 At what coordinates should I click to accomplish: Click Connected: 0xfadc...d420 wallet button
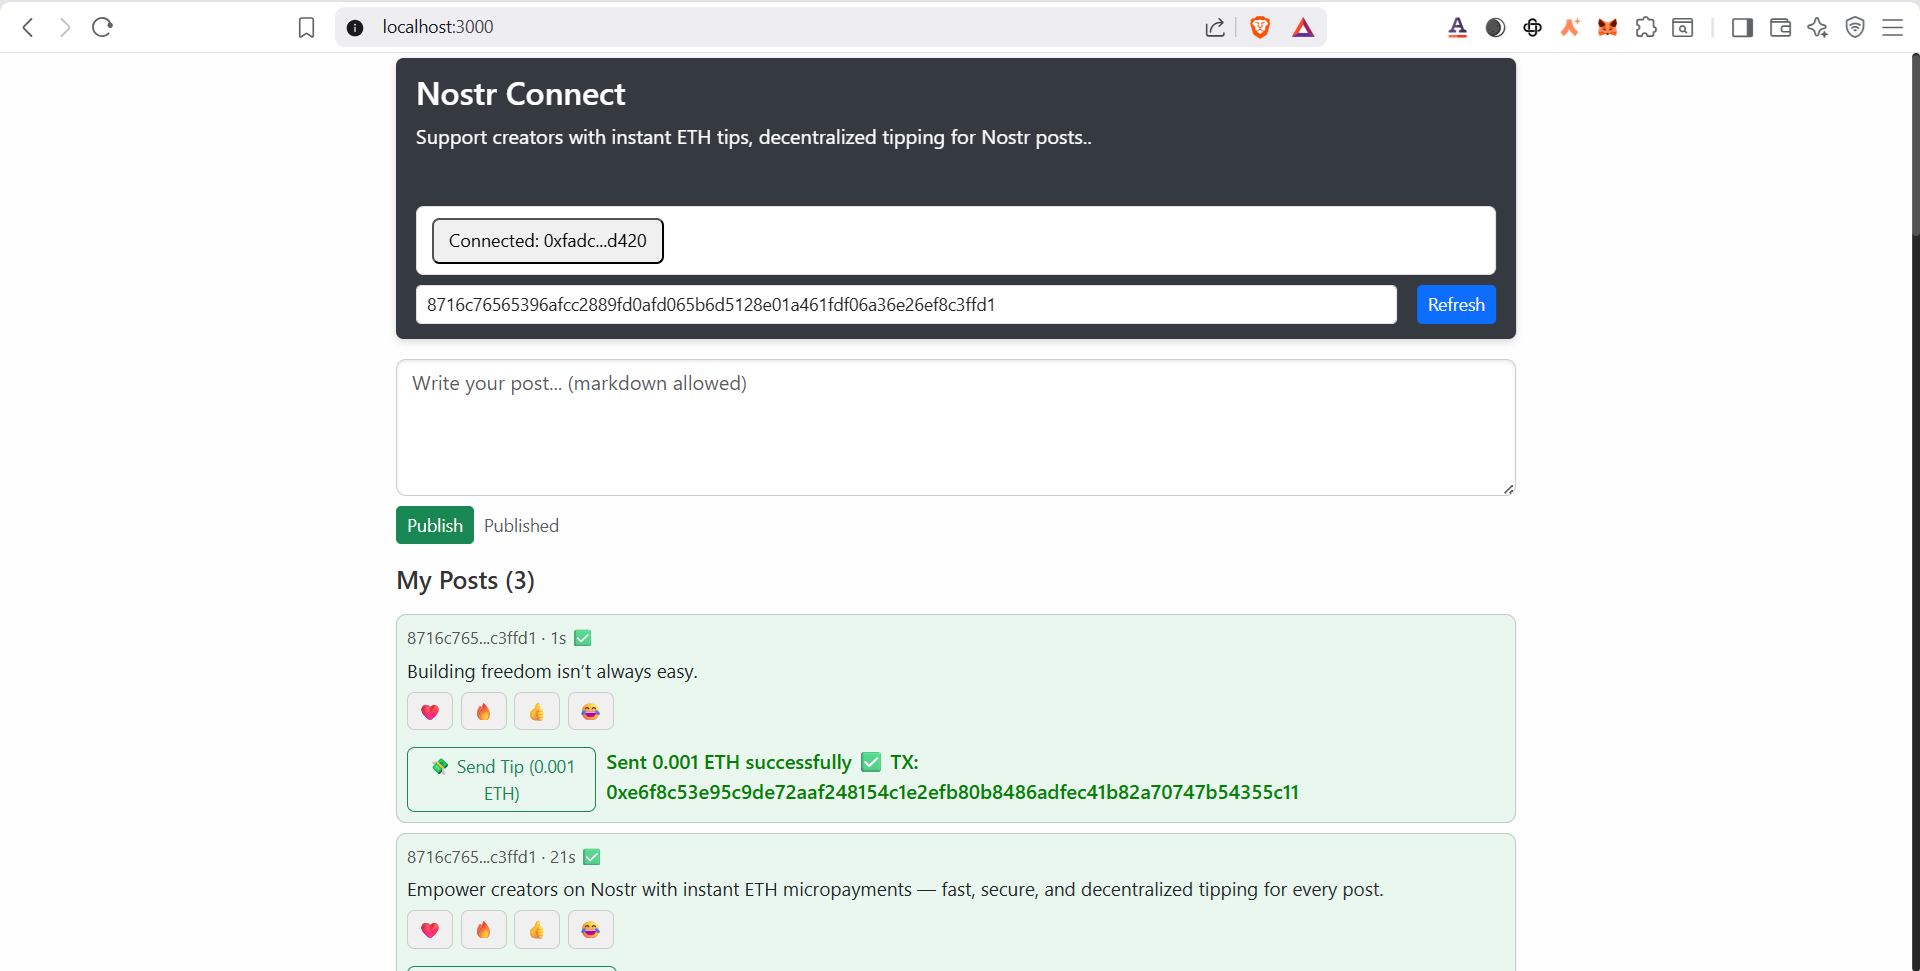(x=548, y=241)
